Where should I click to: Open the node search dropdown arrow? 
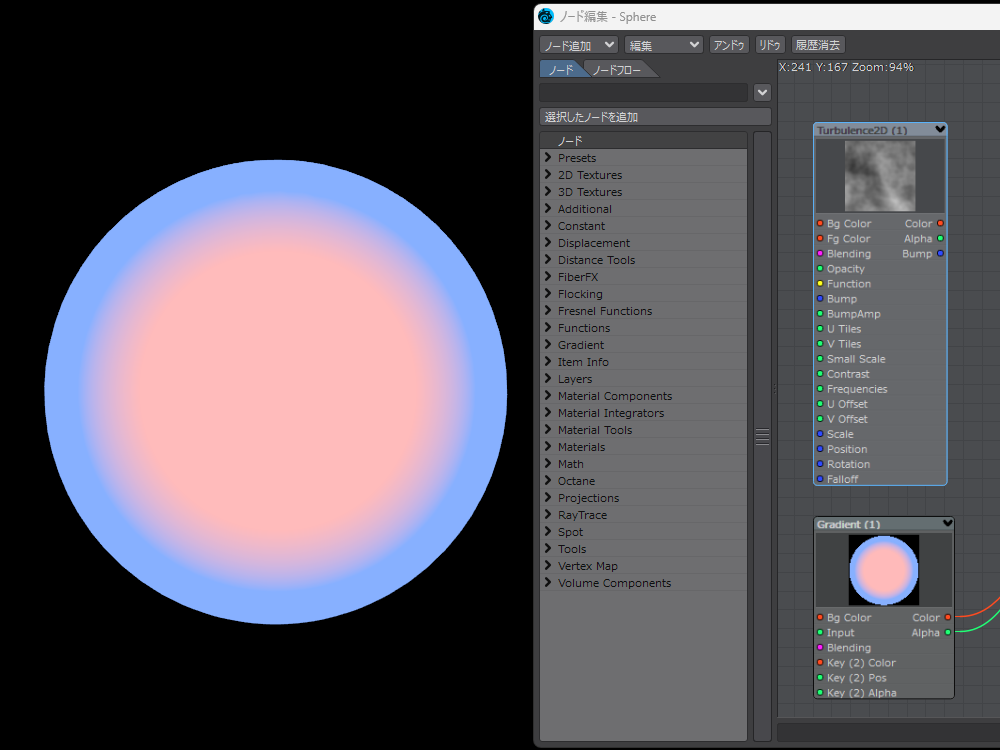pyautogui.click(x=762, y=92)
